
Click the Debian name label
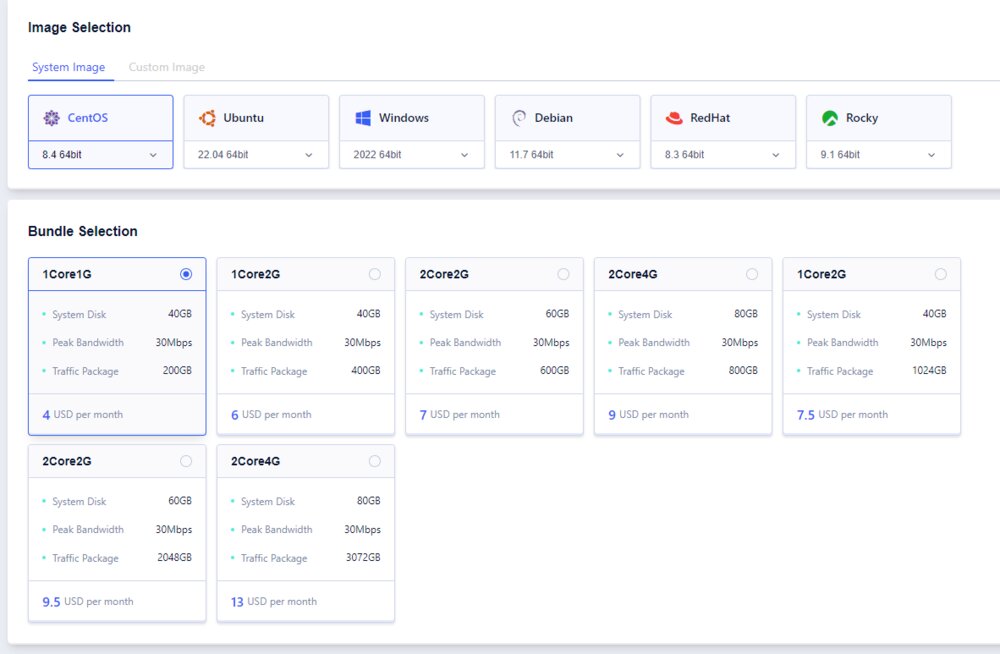click(x=554, y=117)
